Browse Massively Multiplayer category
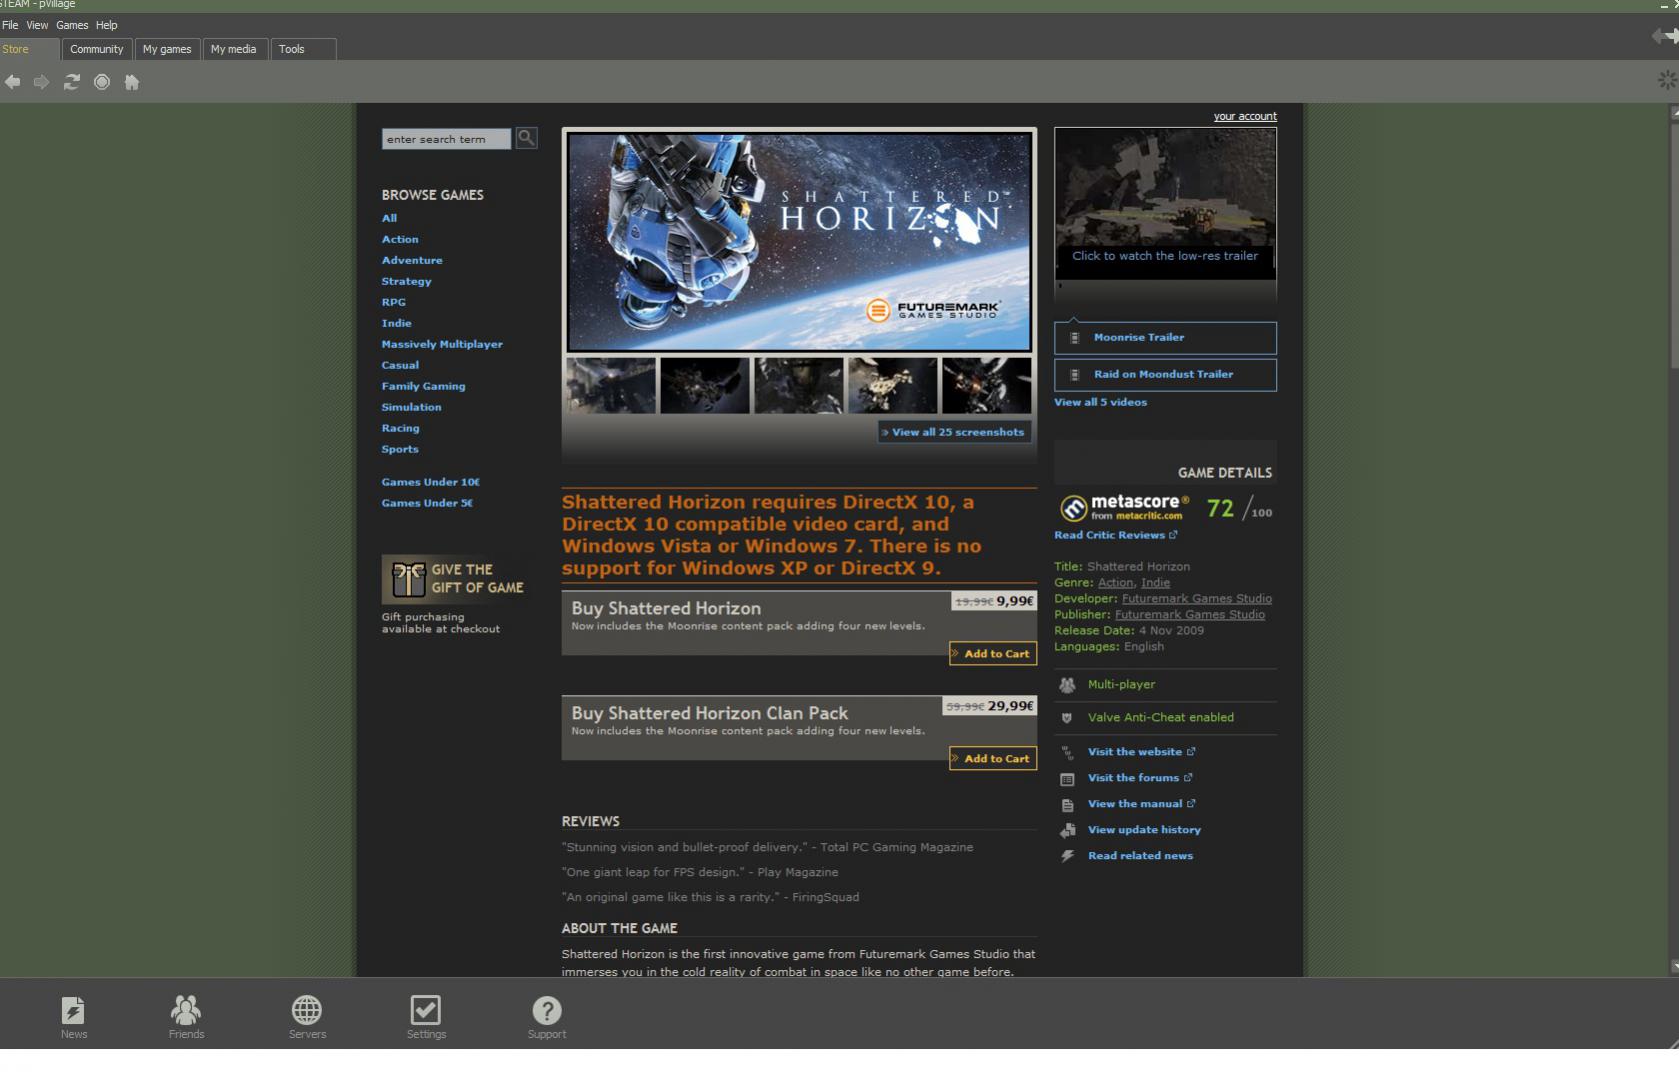Image resolution: width=1679 pixels, height=1080 pixels. (x=442, y=344)
